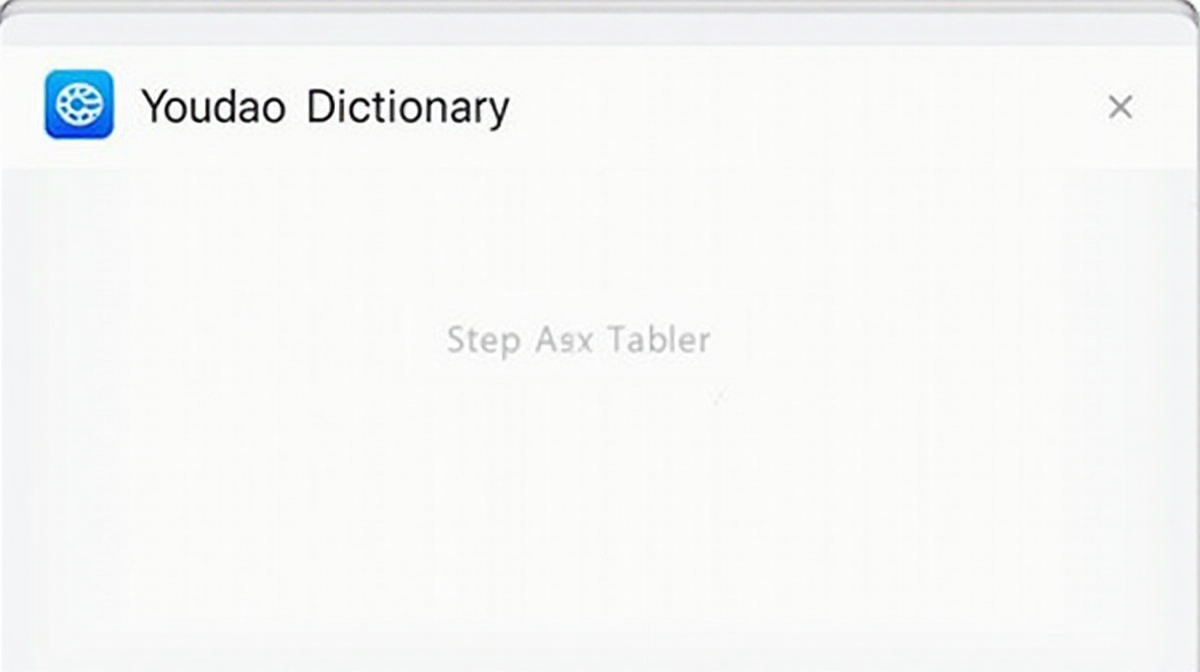Click the "Youdao Dictionary" title text
The image size is (1200, 672).
pos(325,107)
